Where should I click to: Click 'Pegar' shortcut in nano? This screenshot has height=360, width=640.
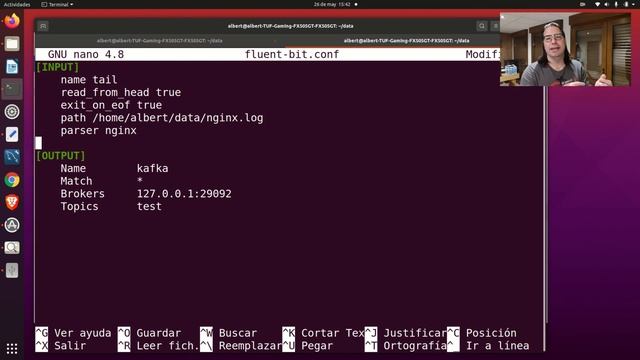point(307,346)
